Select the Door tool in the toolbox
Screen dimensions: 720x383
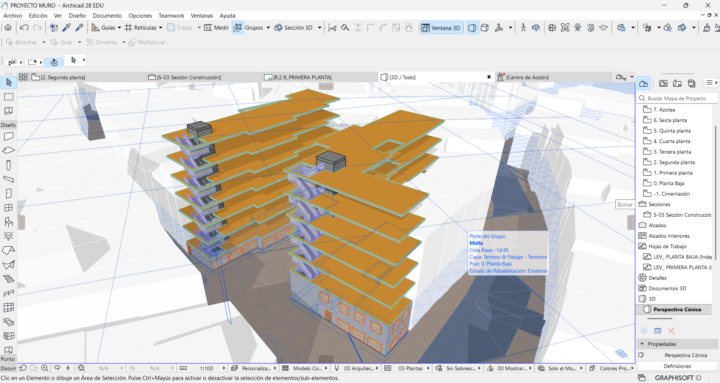click(8, 193)
